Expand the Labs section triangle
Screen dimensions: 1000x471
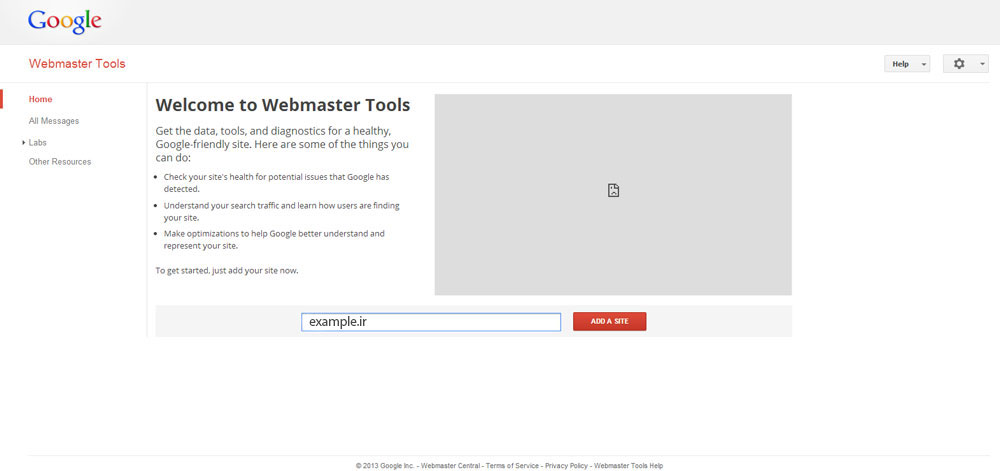(23, 143)
